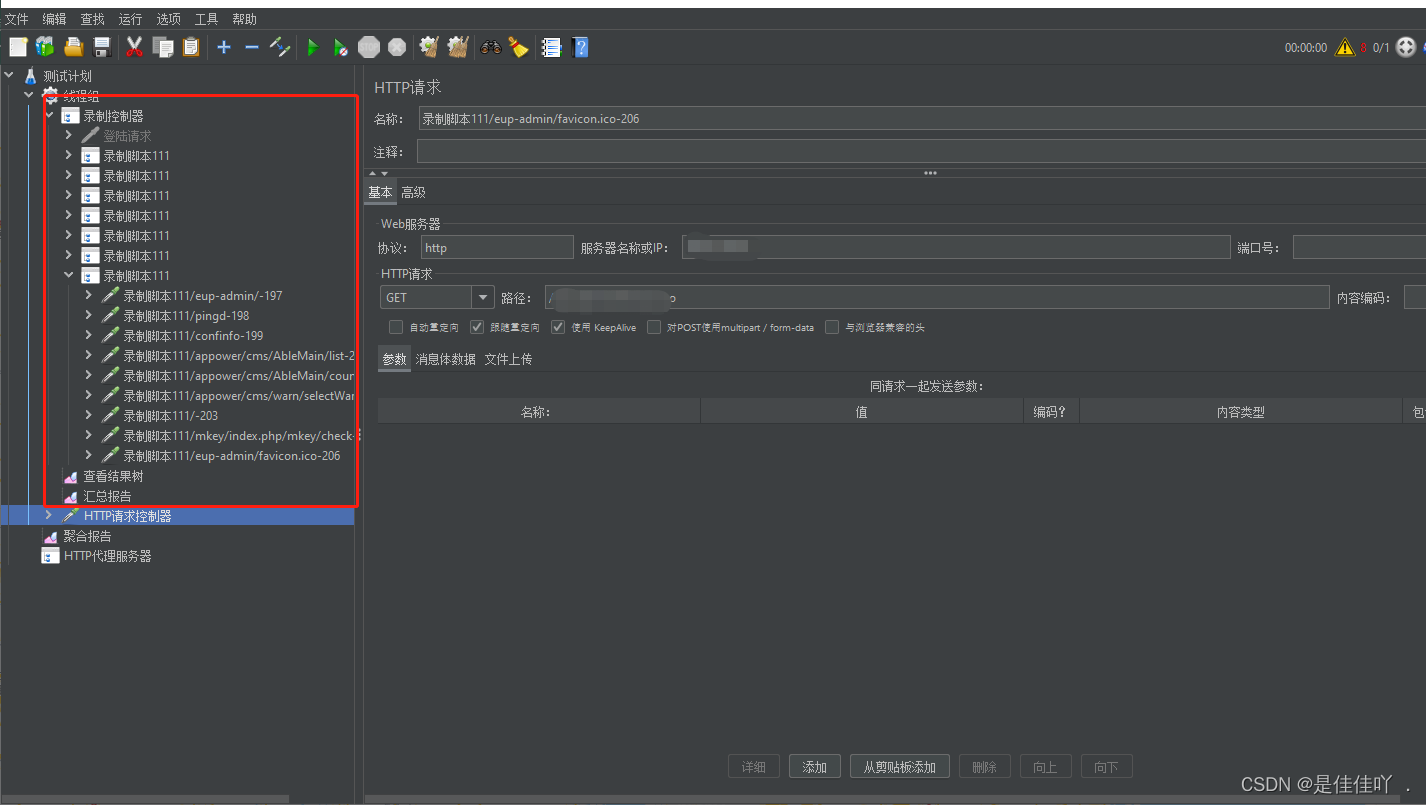Toggle enable/disable element toolbar icon
Image resolution: width=1426 pixels, height=805 pixels.
pos(280,47)
